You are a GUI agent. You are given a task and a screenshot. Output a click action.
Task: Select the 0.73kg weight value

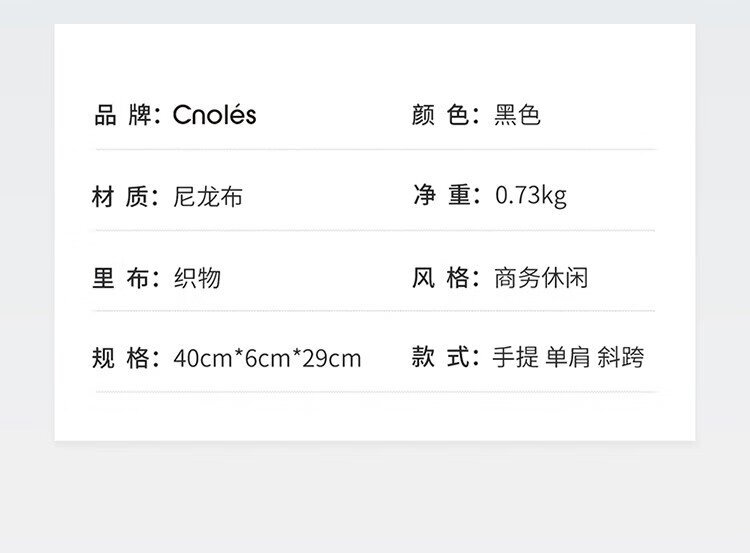tap(530, 196)
